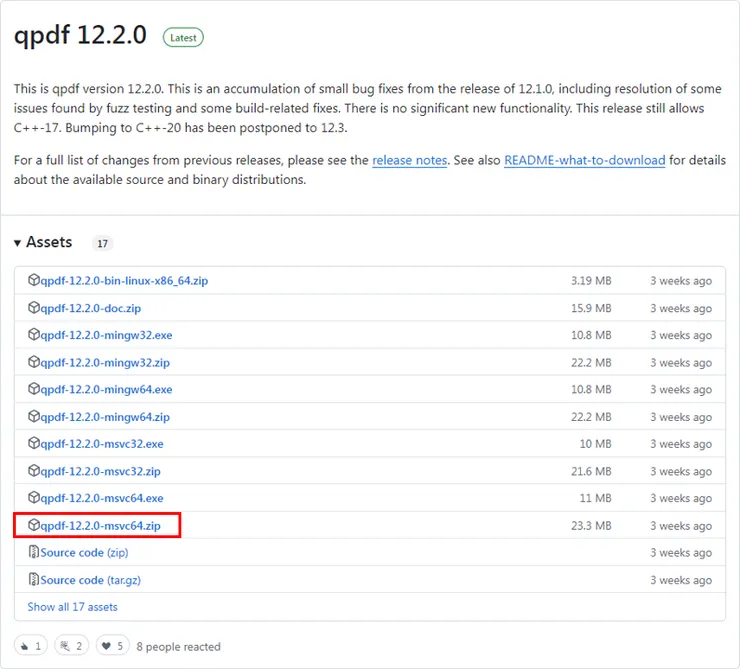Toggle the thumbs up reaction
Image resolution: width=740 pixels, height=669 pixels.
pyautogui.click(x=31, y=645)
